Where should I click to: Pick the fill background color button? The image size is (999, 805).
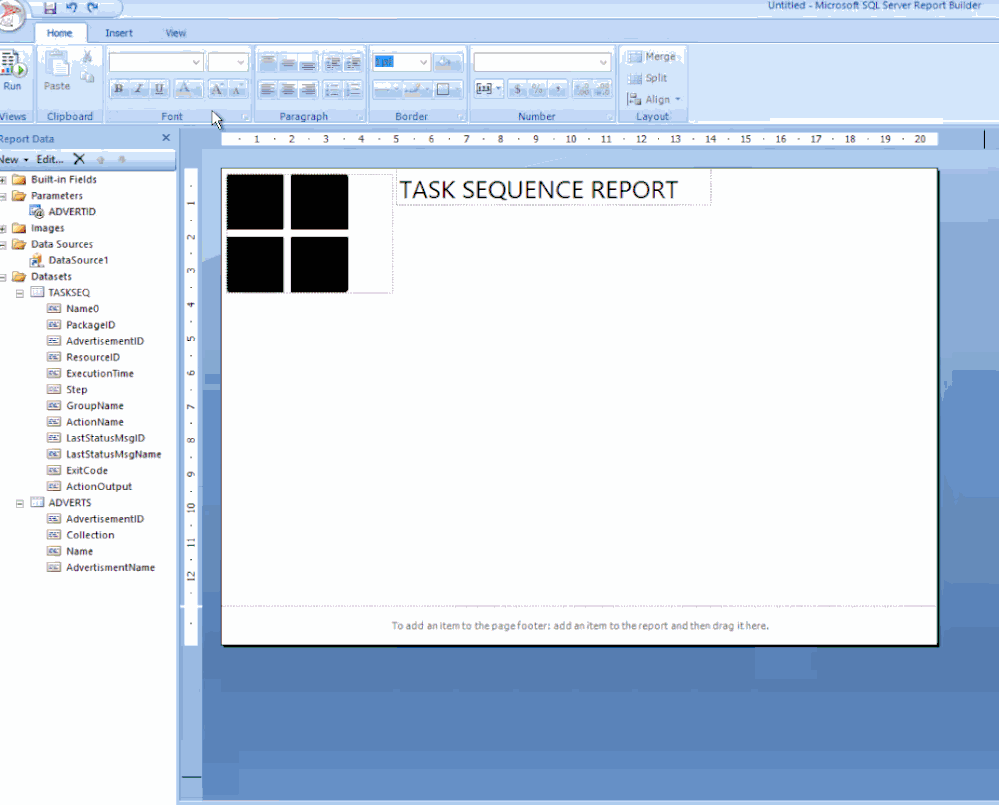point(449,62)
